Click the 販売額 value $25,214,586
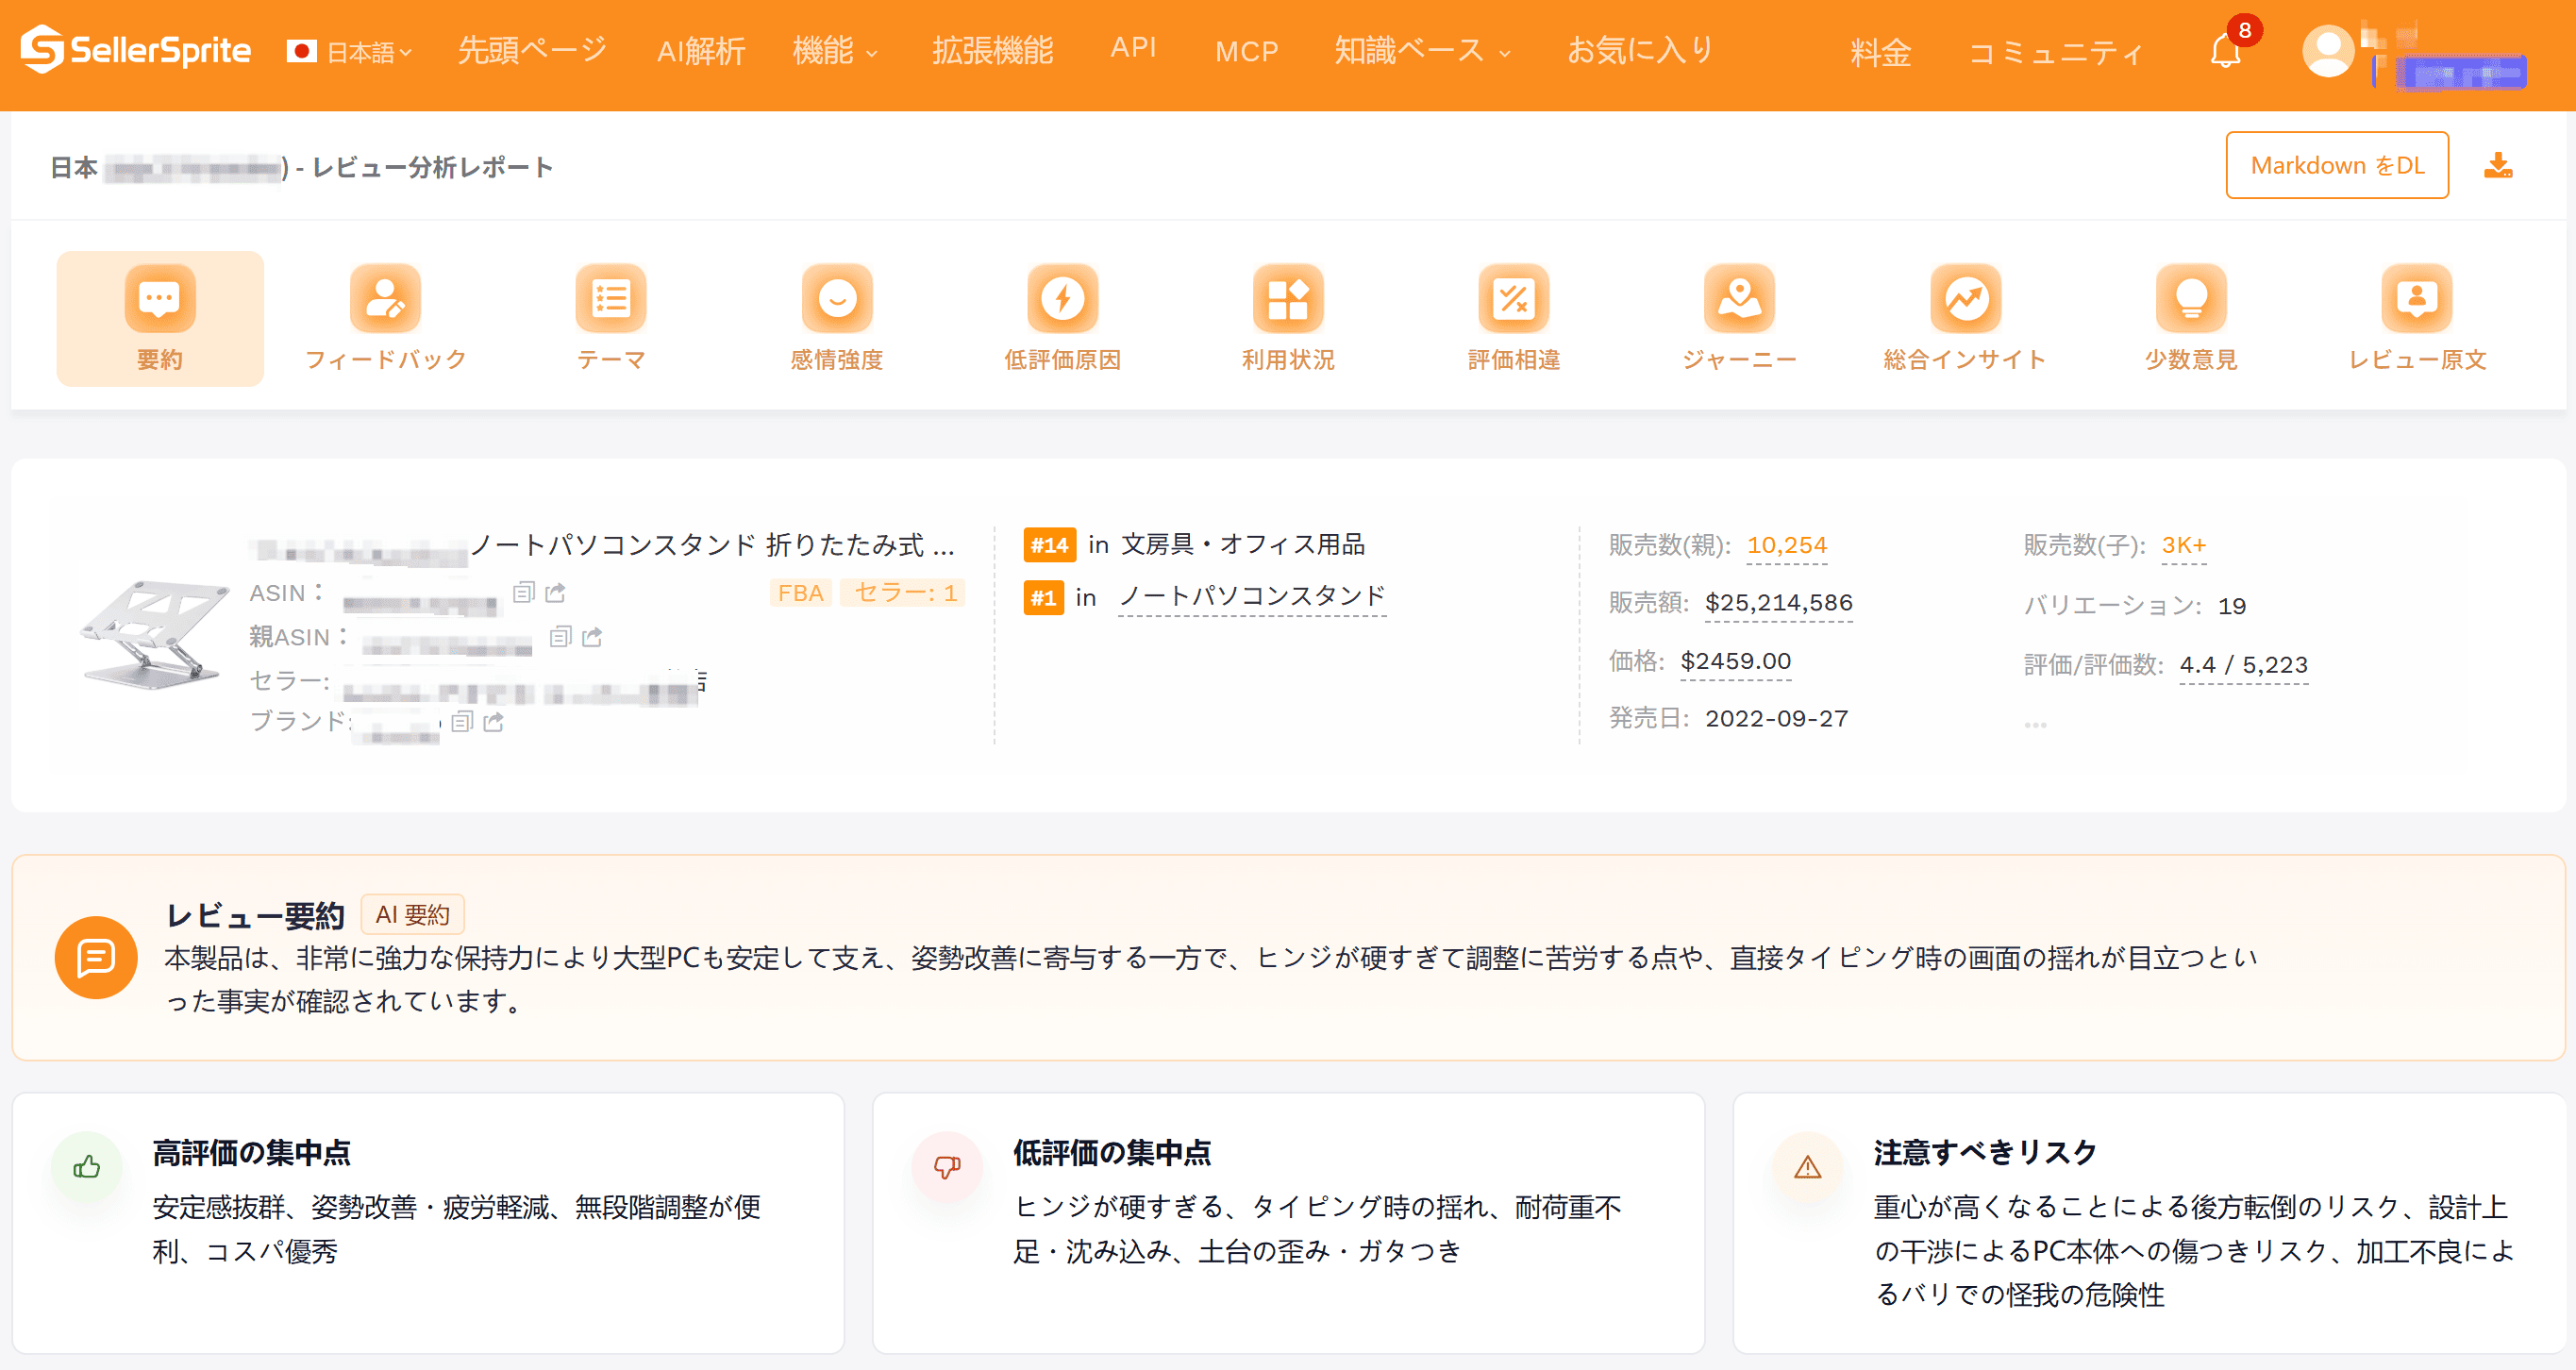The image size is (2576, 1370). (1779, 603)
